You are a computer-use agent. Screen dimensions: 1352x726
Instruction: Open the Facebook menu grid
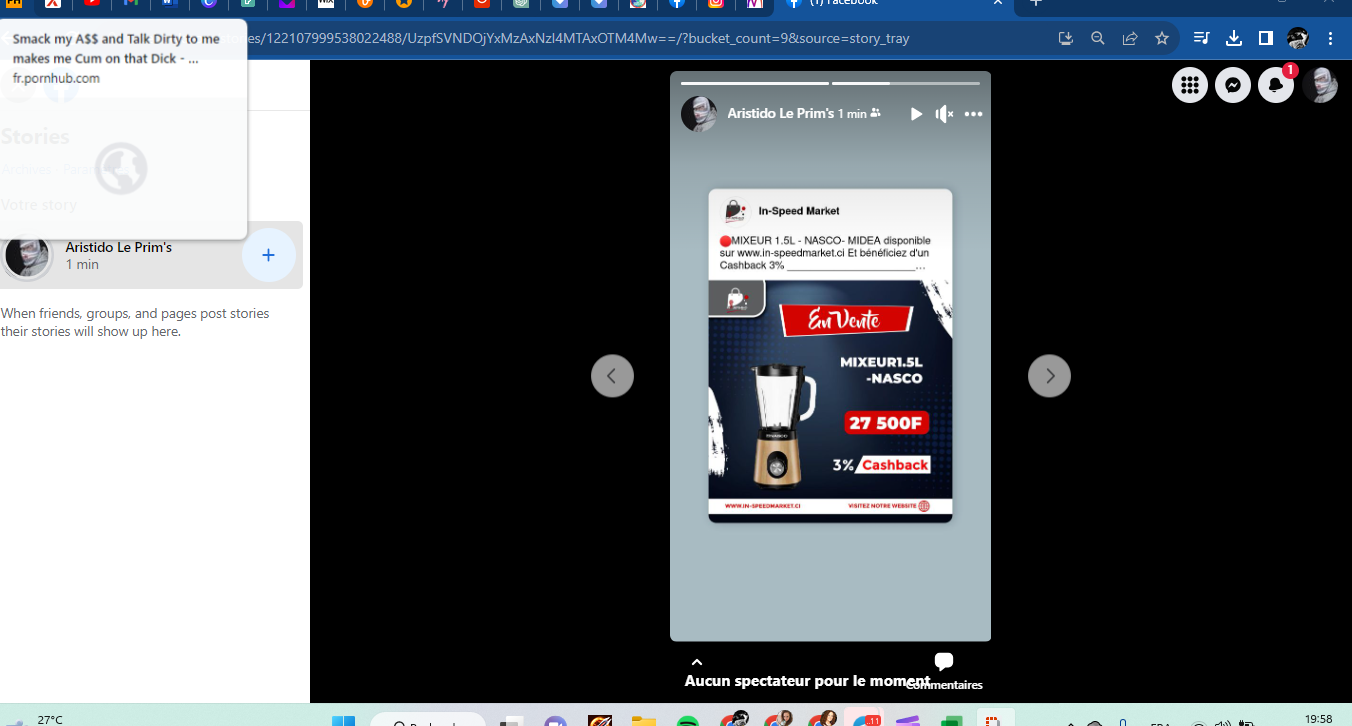pyautogui.click(x=1189, y=86)
